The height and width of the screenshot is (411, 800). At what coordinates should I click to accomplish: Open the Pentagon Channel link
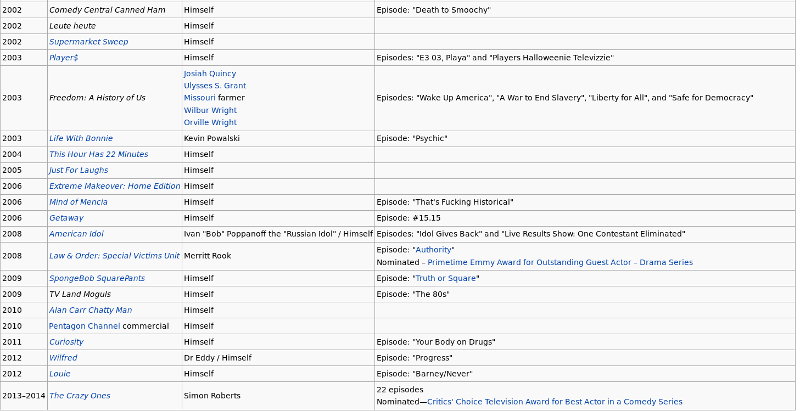(x=85, y=326)
